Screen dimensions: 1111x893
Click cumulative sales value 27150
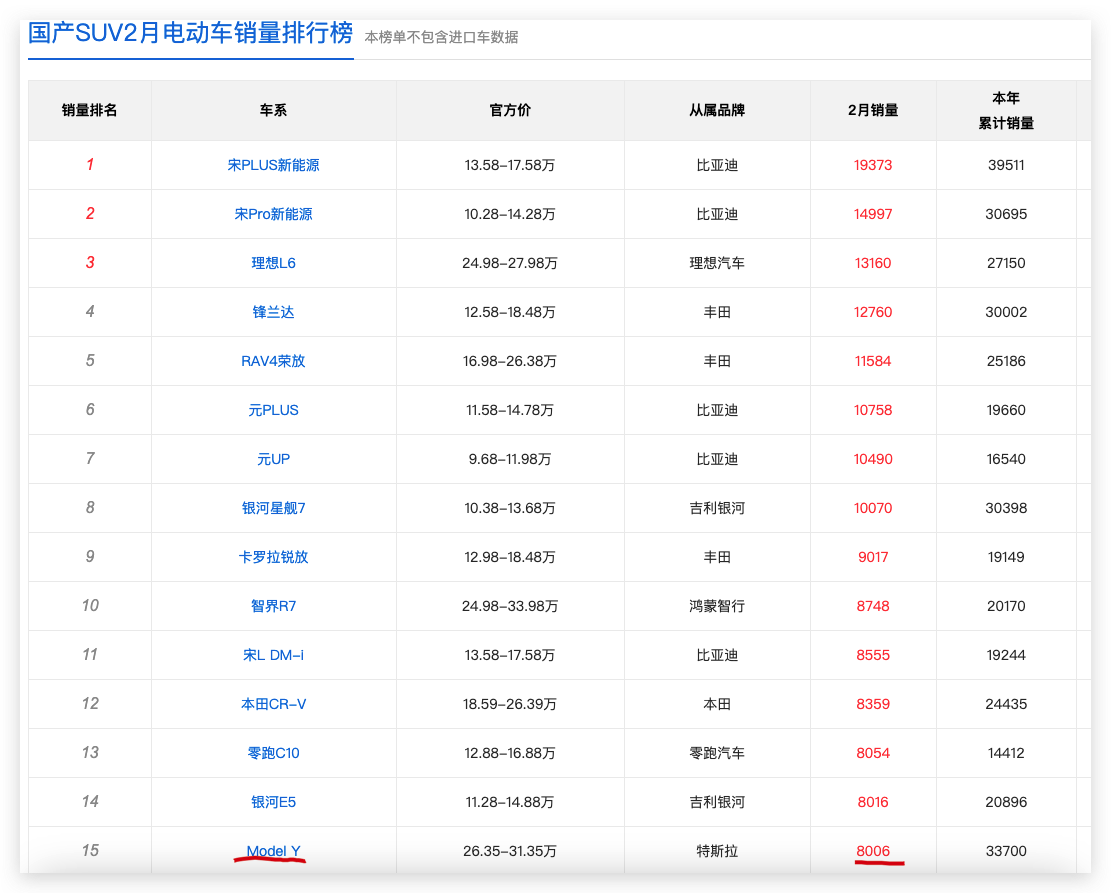coord(1005,263)
